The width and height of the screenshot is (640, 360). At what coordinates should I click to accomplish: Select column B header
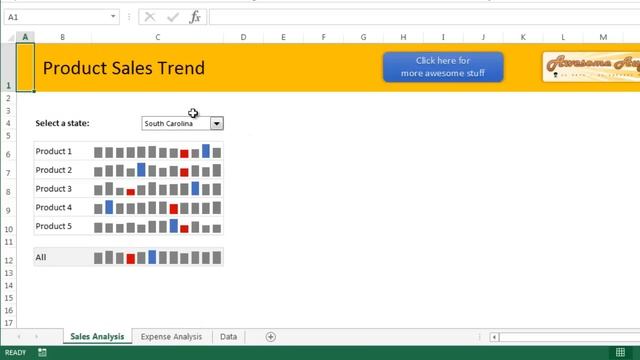[62, 37]
